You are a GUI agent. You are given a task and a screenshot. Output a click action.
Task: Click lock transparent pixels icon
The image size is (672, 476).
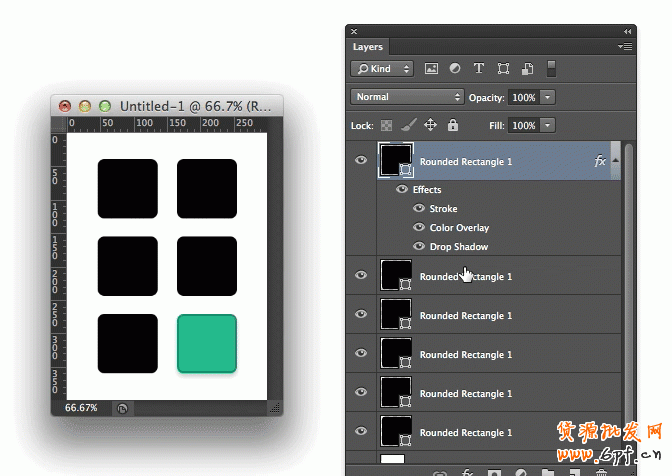click(x=387, y=126)
